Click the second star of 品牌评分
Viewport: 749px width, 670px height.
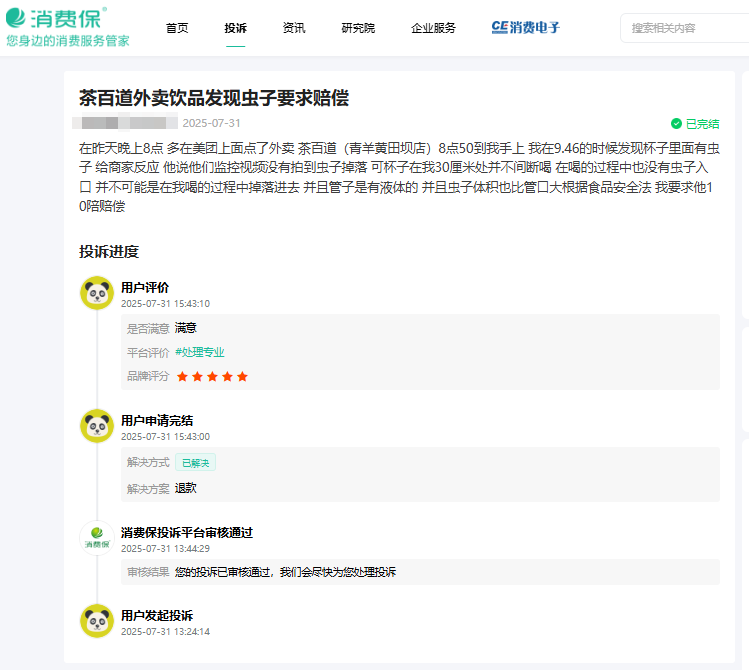197,376
